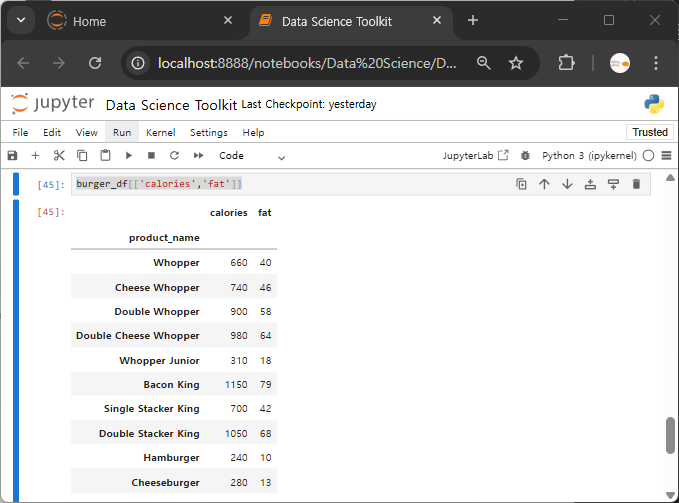Paste cell using the clipboard icon

pos(105,155)
